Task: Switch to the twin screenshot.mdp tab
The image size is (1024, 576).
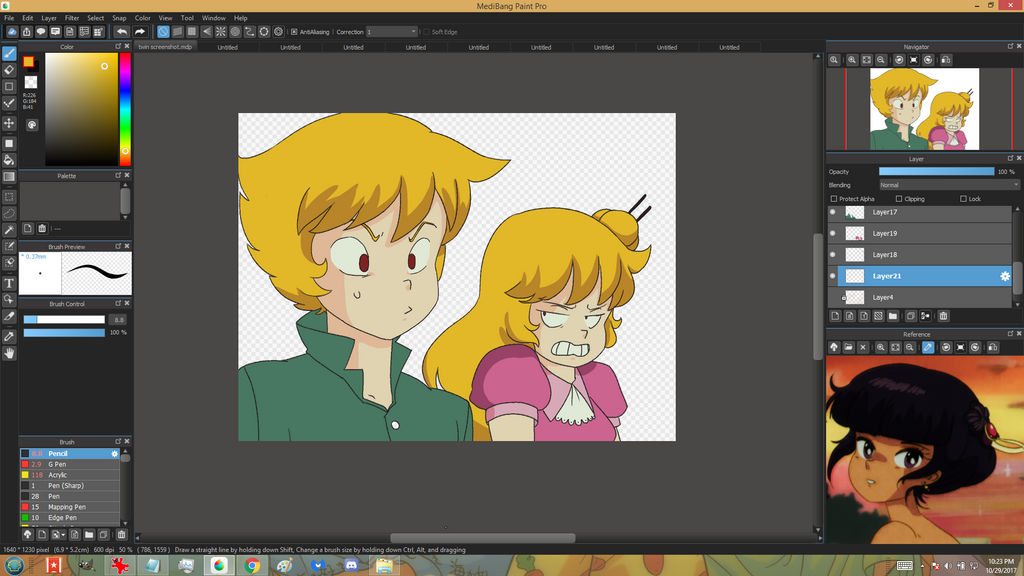Action: (x=165, y=47)
